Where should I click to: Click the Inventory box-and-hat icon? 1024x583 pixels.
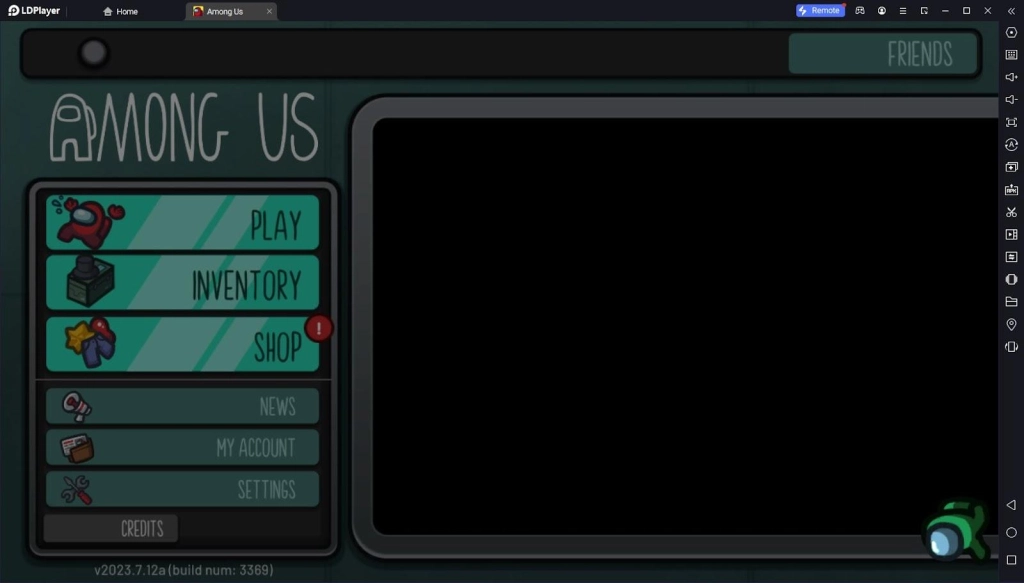[x=90, y=281]
